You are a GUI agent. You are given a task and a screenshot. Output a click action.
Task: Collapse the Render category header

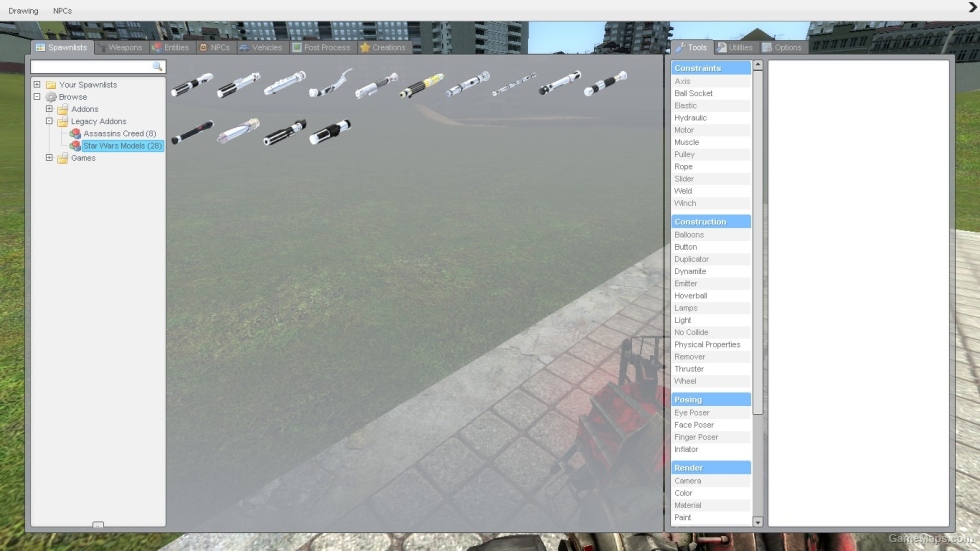coord(711,467)
